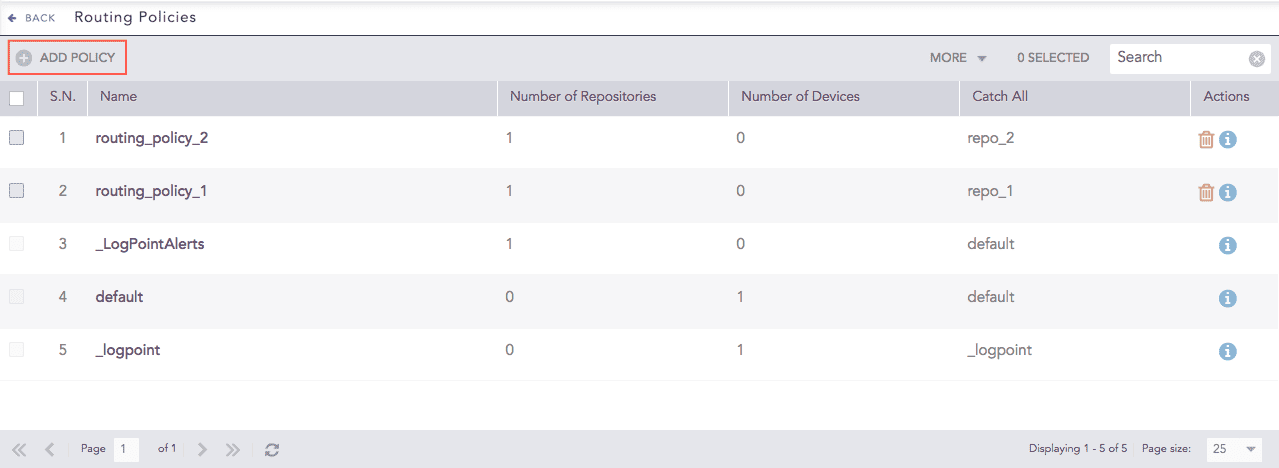Show info for routing_policy_1
Viewport: 1279px width, 468px height.
click(1228, 192)
